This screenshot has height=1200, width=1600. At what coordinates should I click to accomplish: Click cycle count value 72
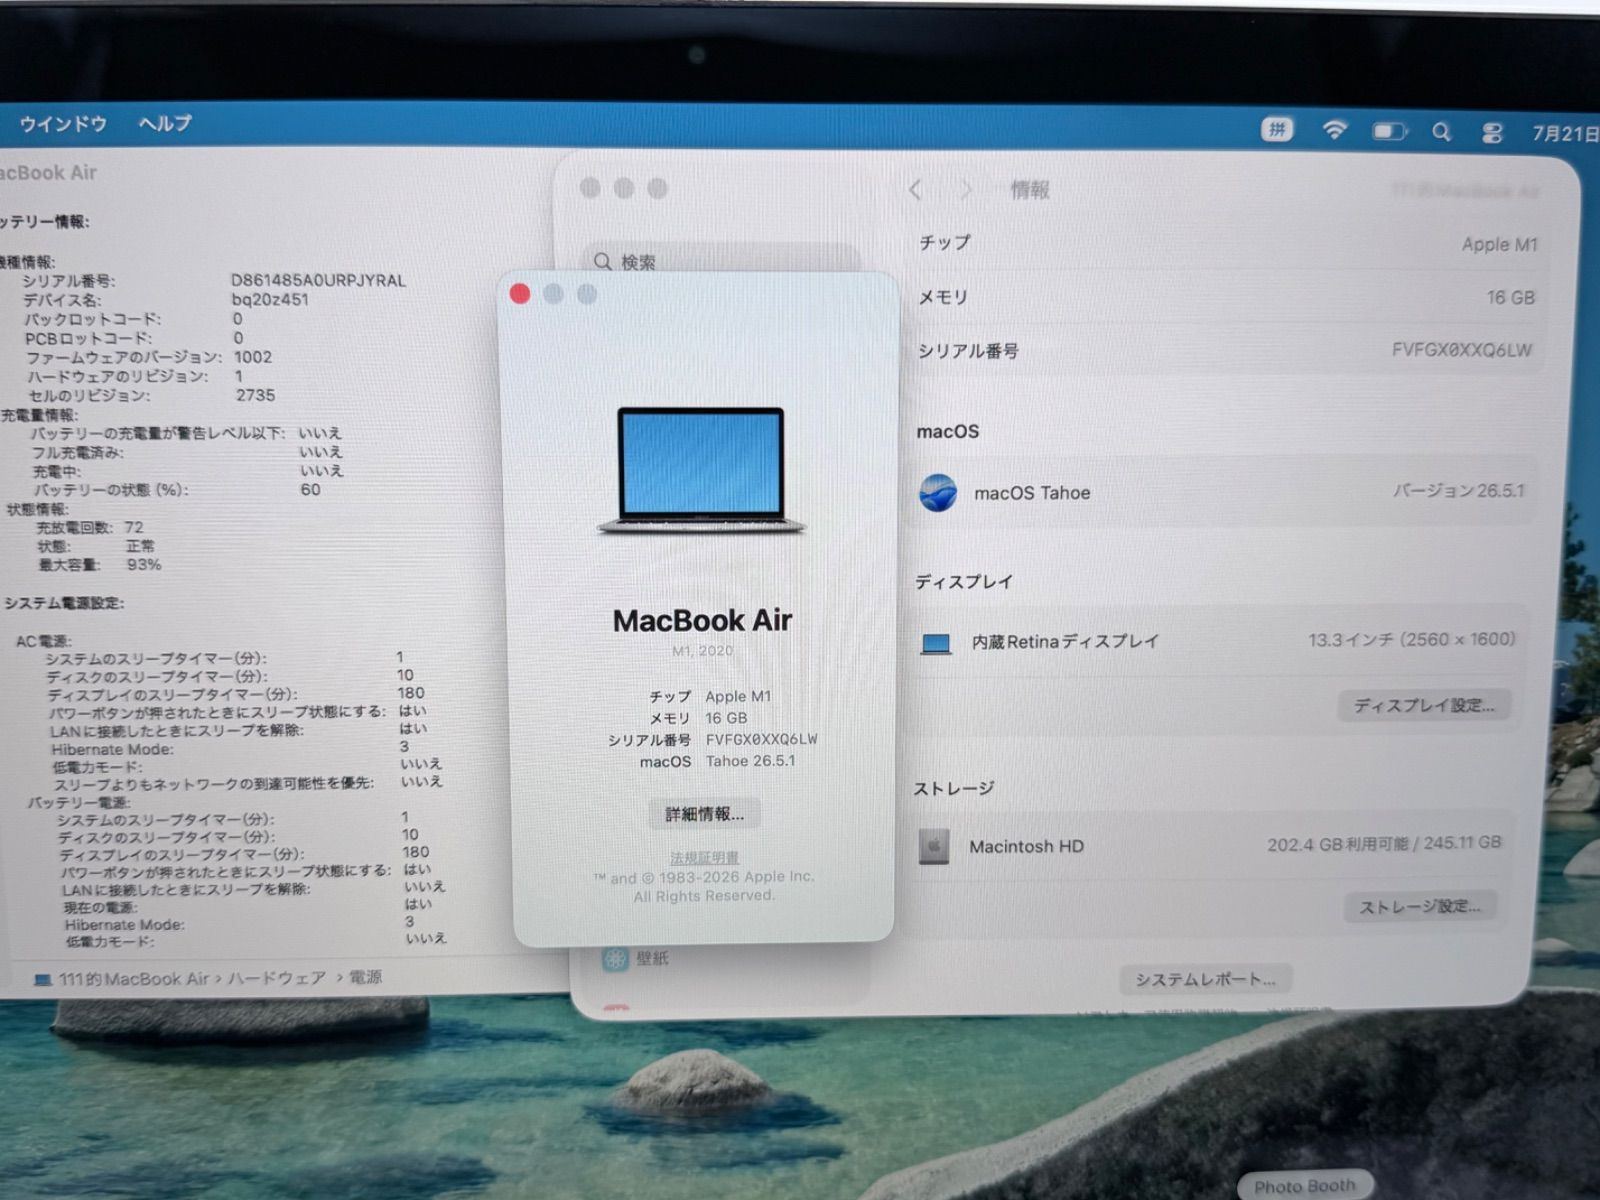click(134, 527)
